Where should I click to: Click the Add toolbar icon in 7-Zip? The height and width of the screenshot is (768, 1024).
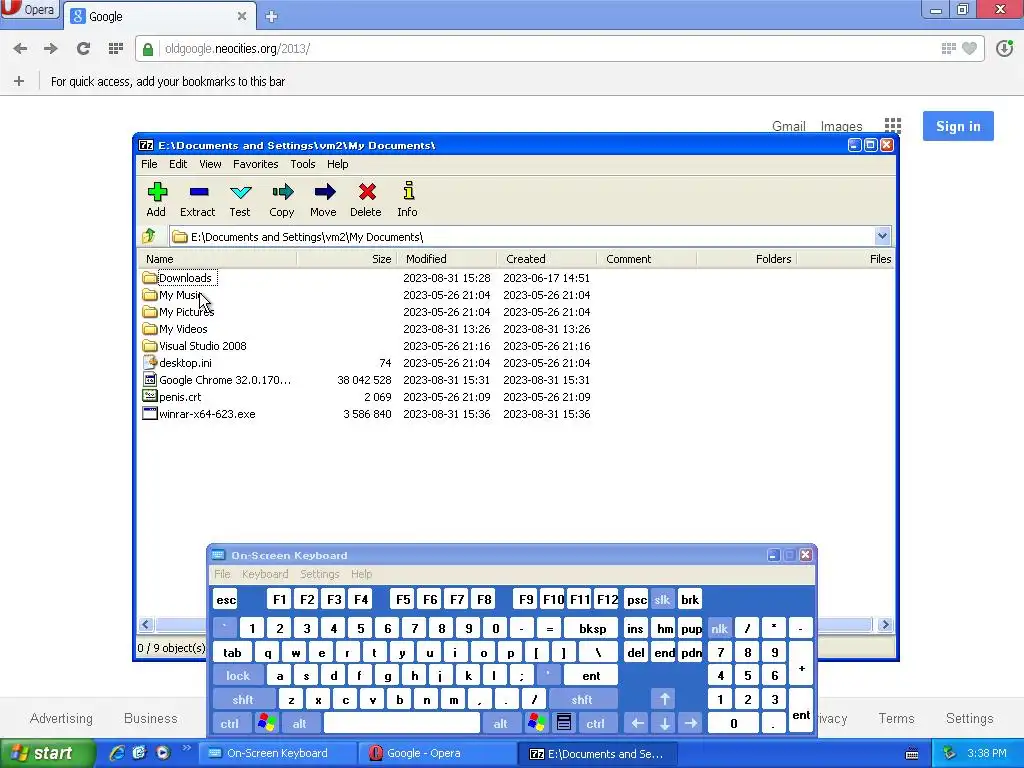click(157, 192)
